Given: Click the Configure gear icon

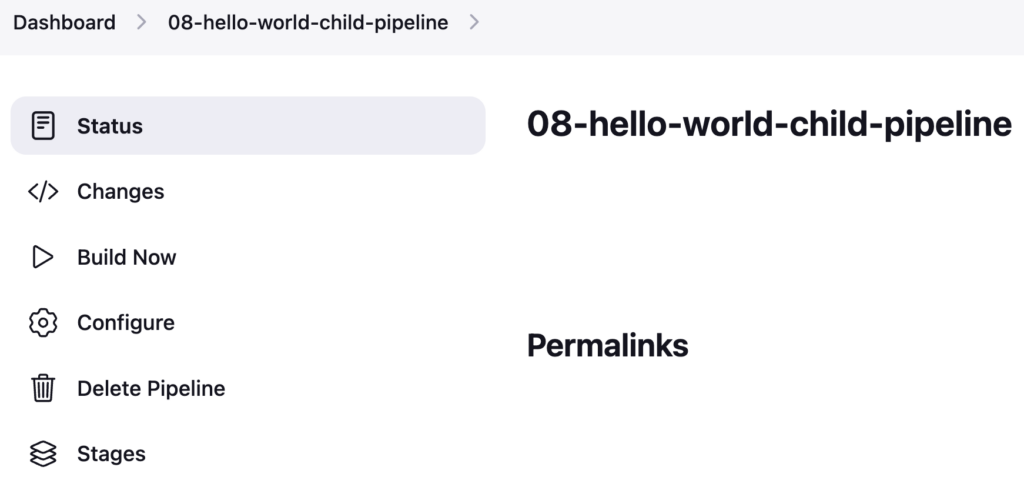Looking at the screenshot, I should pyautogui.click(x=43, y=322).
